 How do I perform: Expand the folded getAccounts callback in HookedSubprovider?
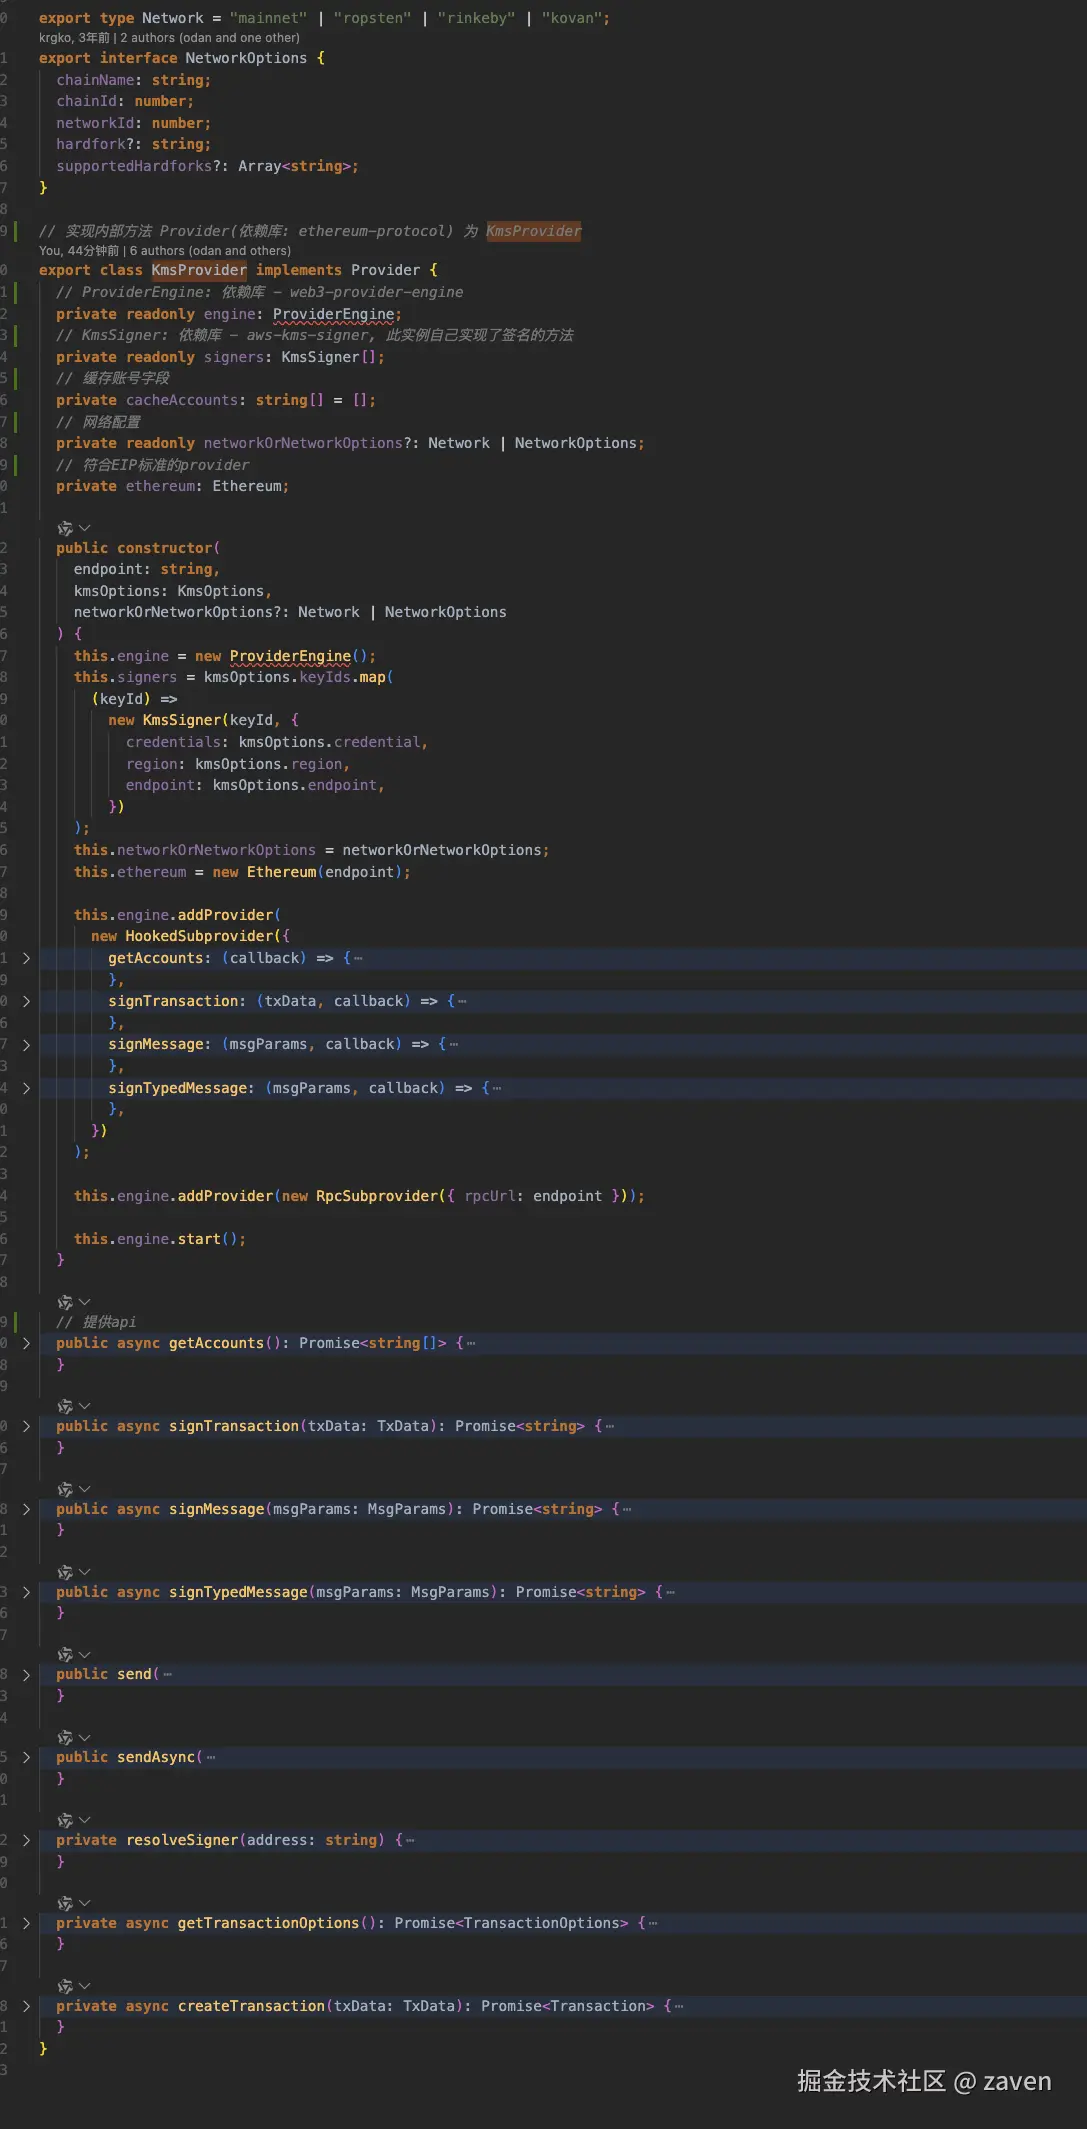26,958
